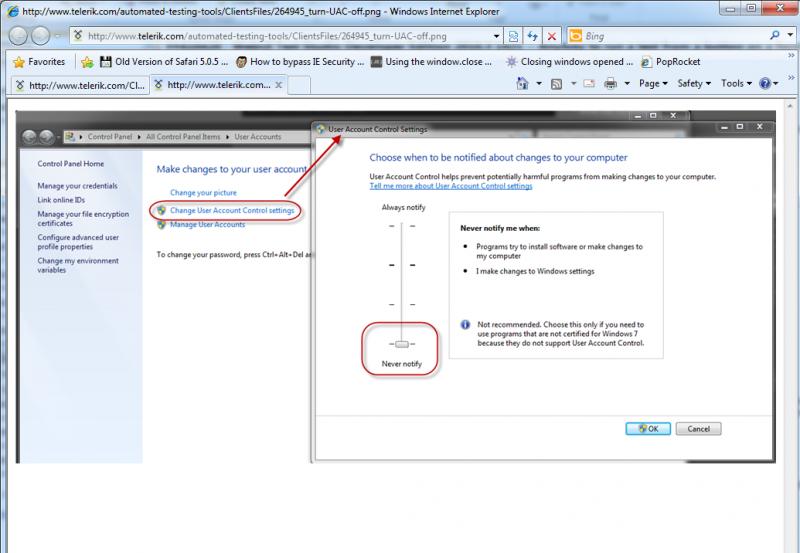This screenshot has width=800, height=553.
Task: Click the Bing provider icon in search box
Action: [x=576, y=36]
